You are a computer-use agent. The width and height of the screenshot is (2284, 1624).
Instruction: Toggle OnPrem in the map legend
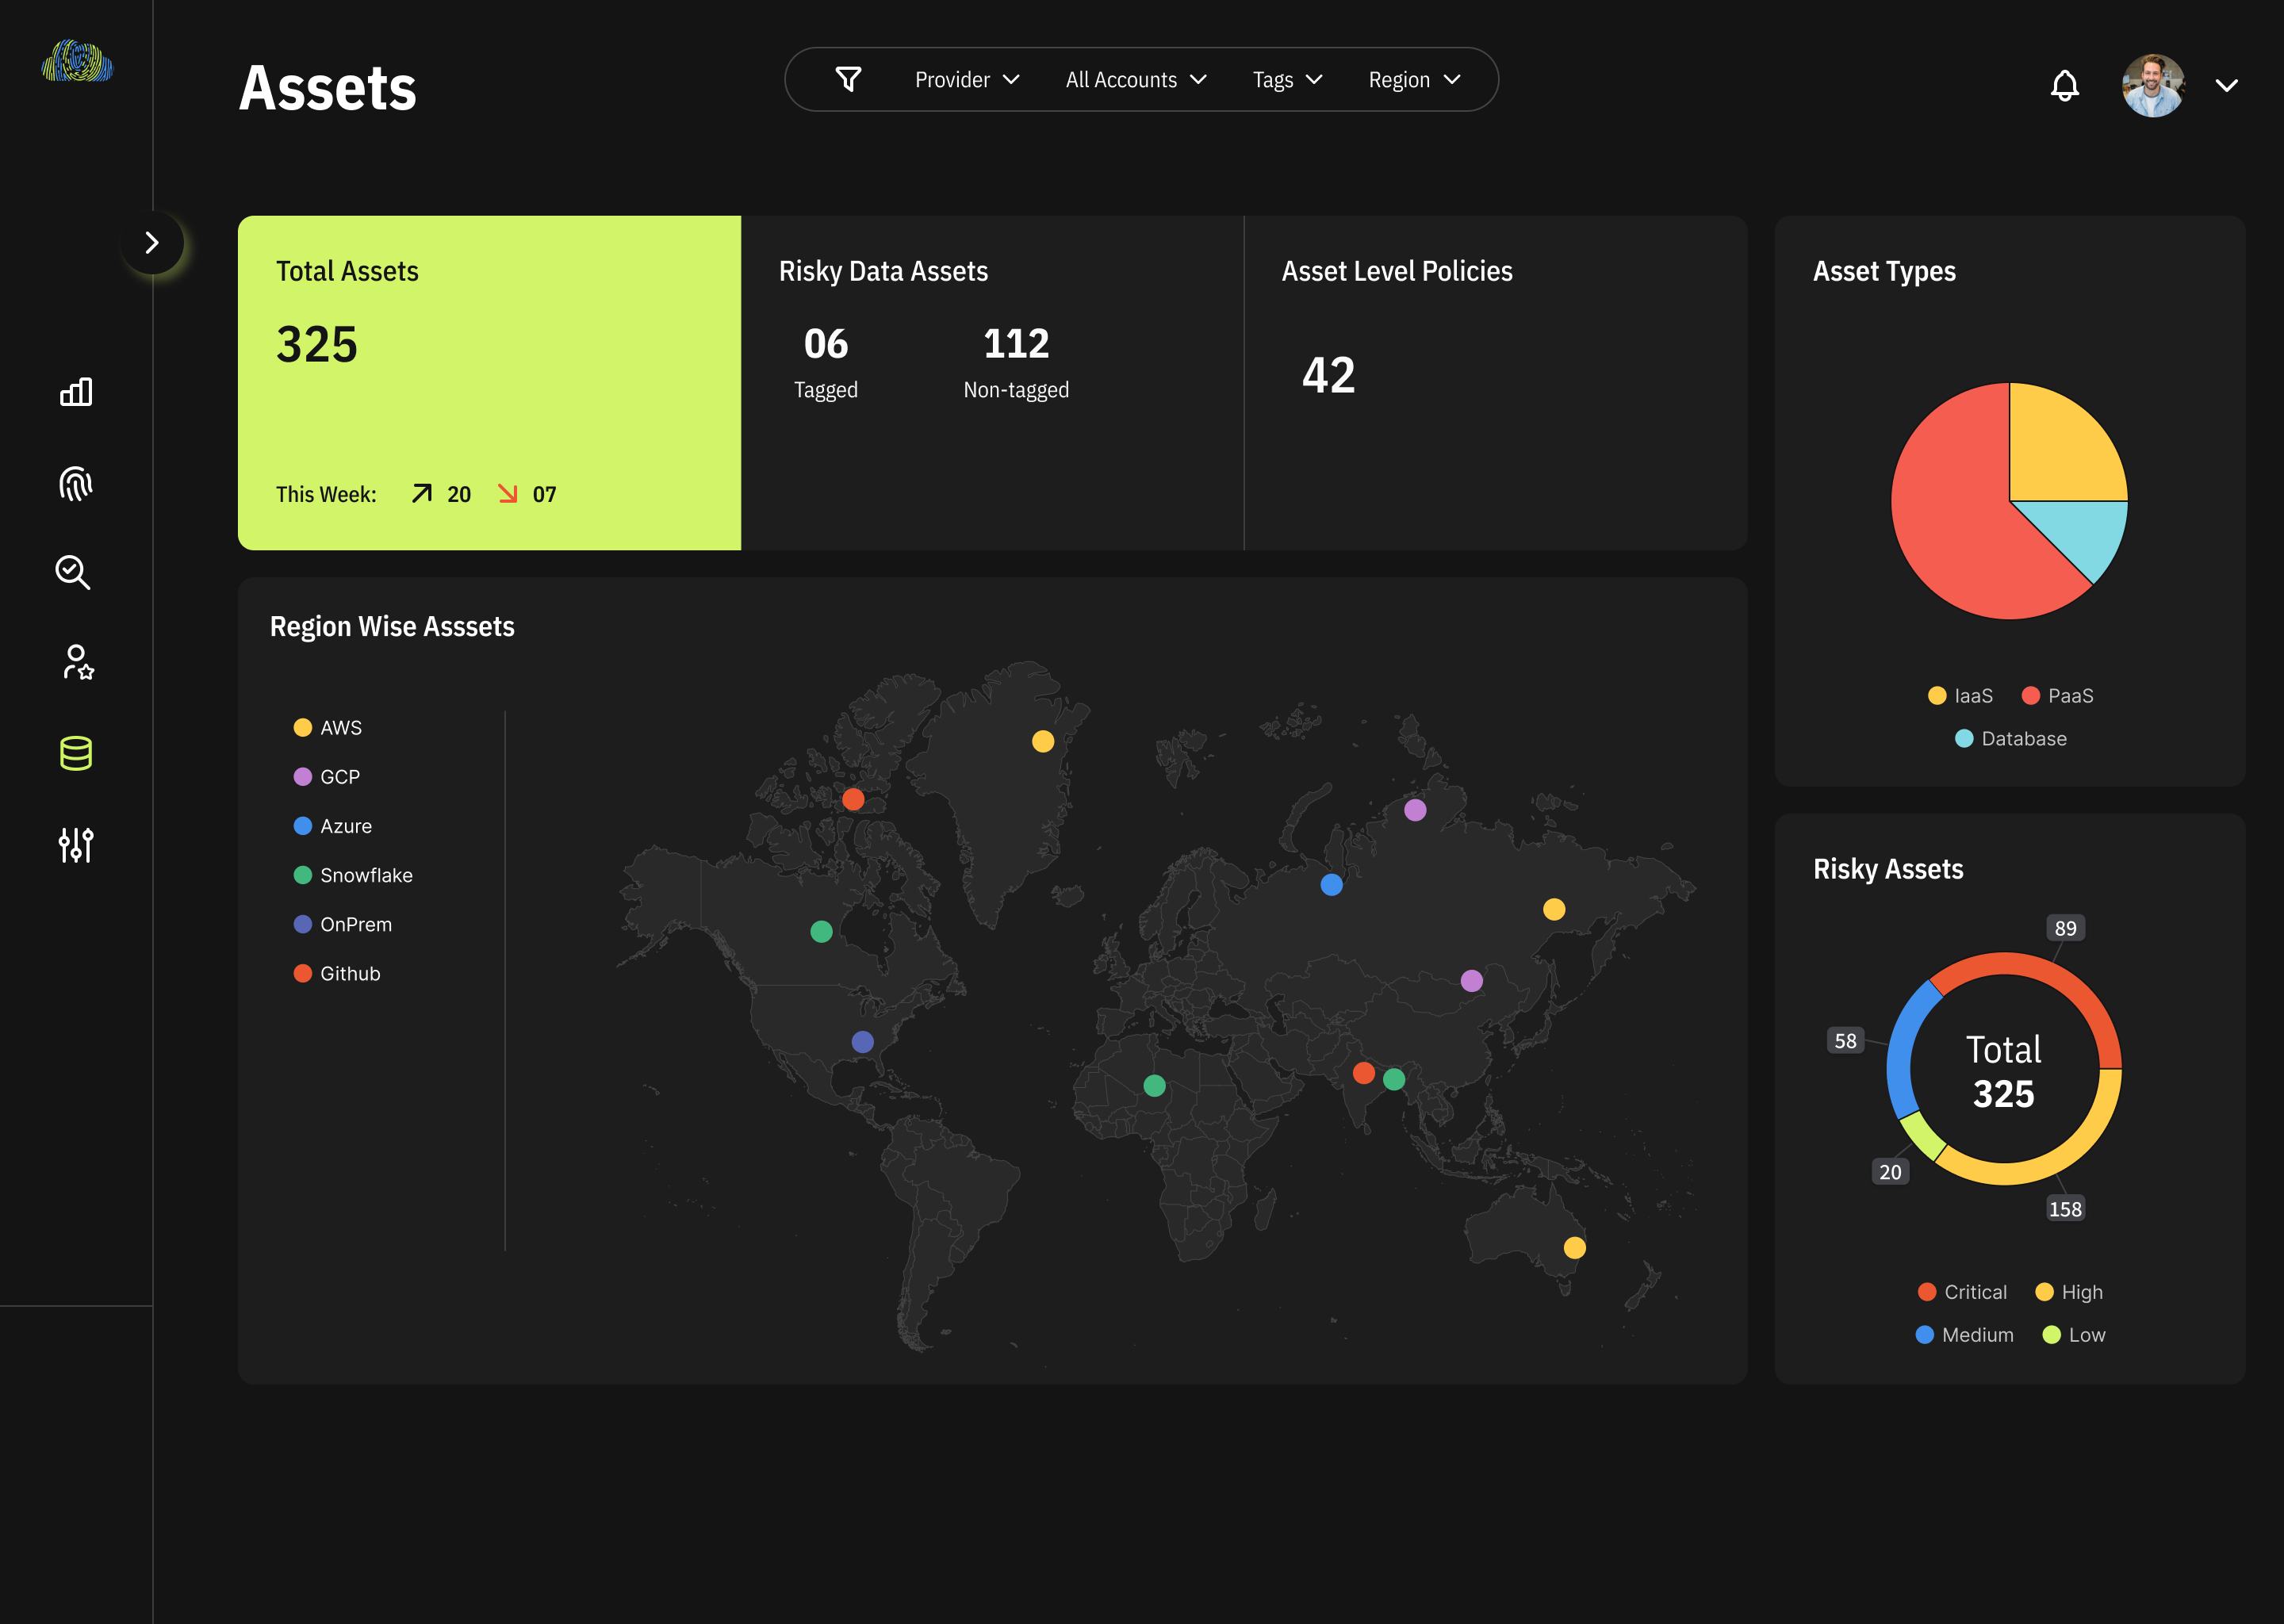[343, 924]
